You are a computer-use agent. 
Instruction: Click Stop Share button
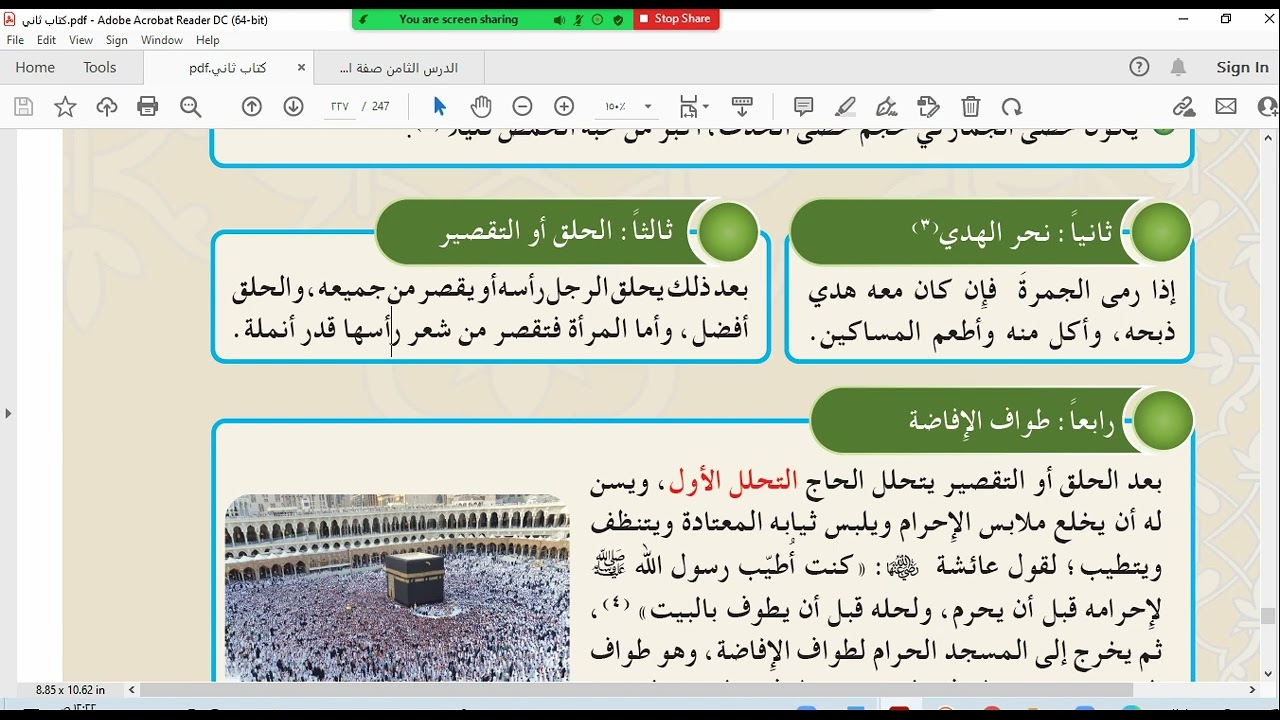[x=676, y=19]
